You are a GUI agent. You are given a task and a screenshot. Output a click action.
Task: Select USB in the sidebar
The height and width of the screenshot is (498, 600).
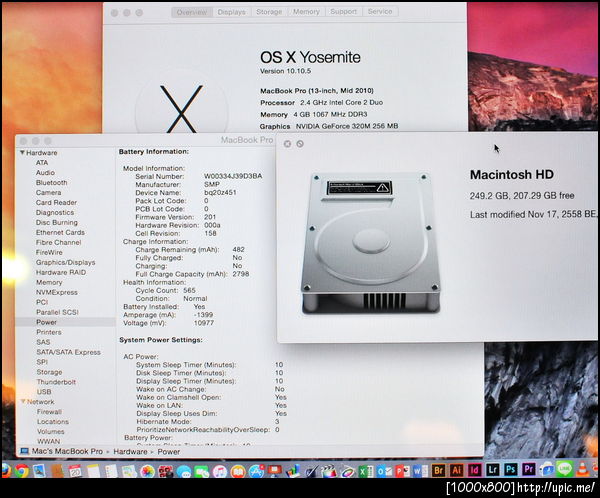pyautogui.click(x=44, y=392)
